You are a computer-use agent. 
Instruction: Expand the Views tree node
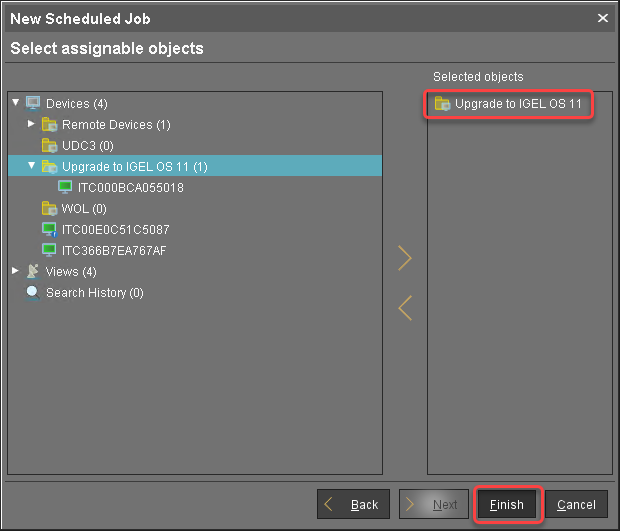(x=15, y=271)
